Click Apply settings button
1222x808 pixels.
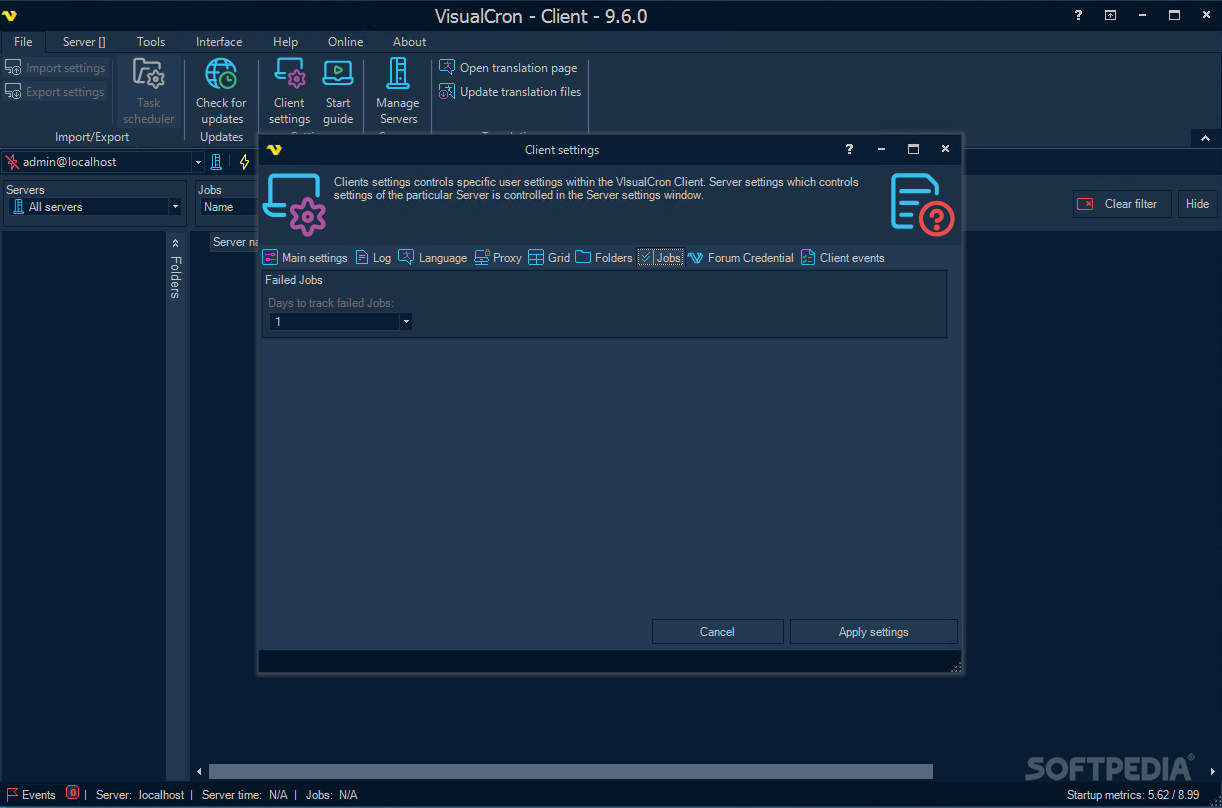pos(874,632)
